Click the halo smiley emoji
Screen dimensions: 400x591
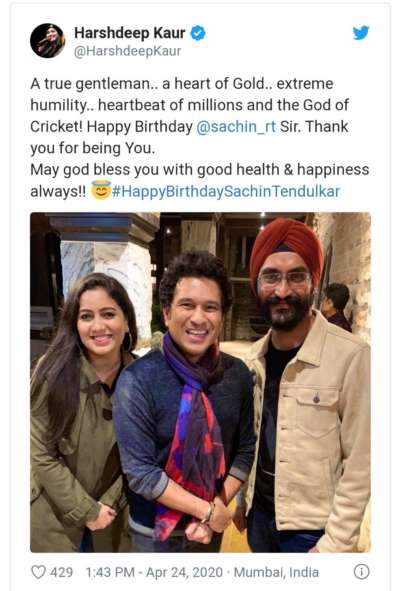pyautogui.click(x=101, y=190)
